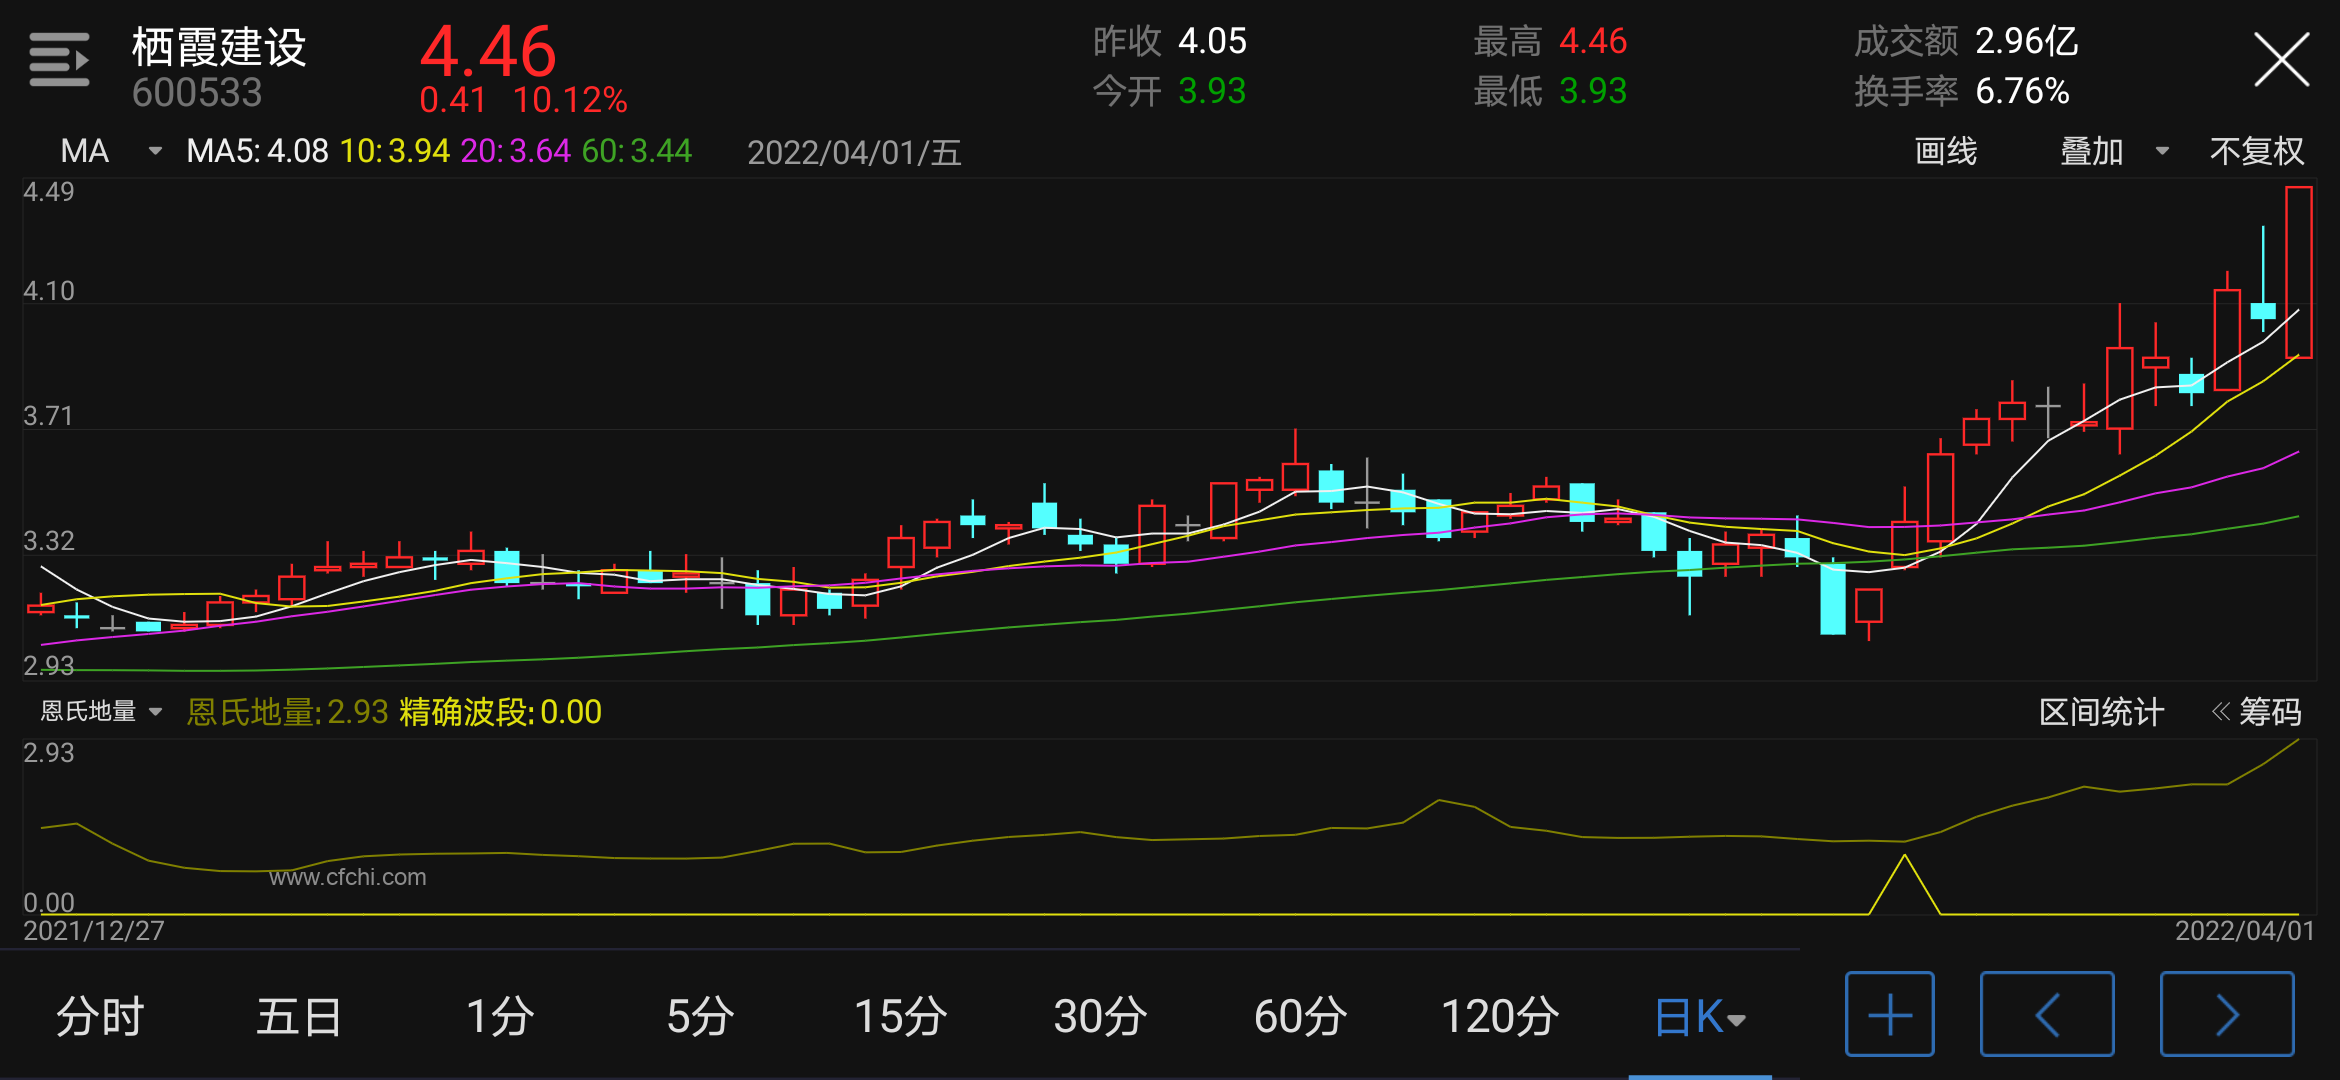Open the 日K period dropdown

(1699, 1017)
